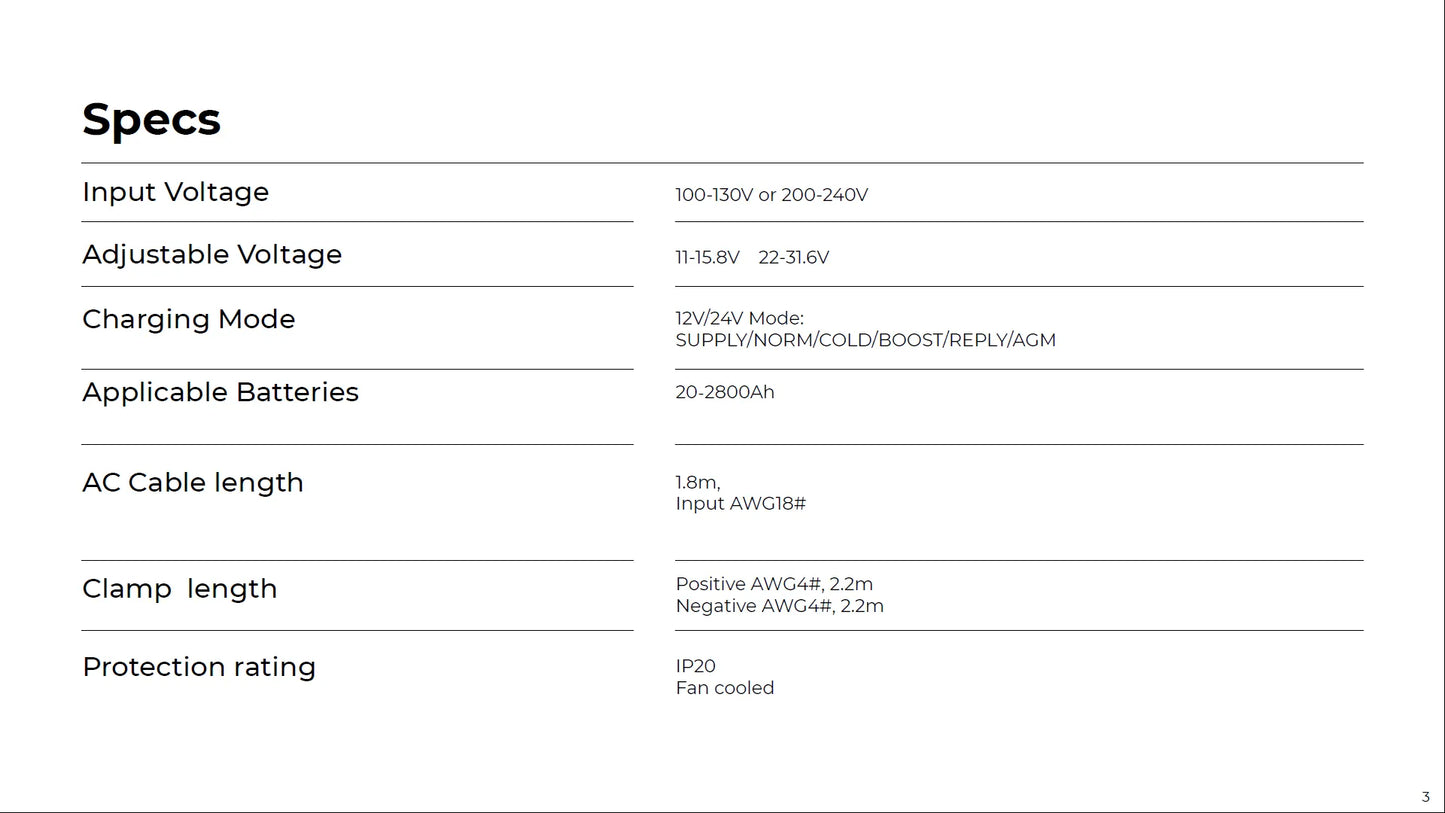Screen dimensions: 1445x813
Task: Click the 11-15.8V voltage range
Action: [x=707, y=258]
